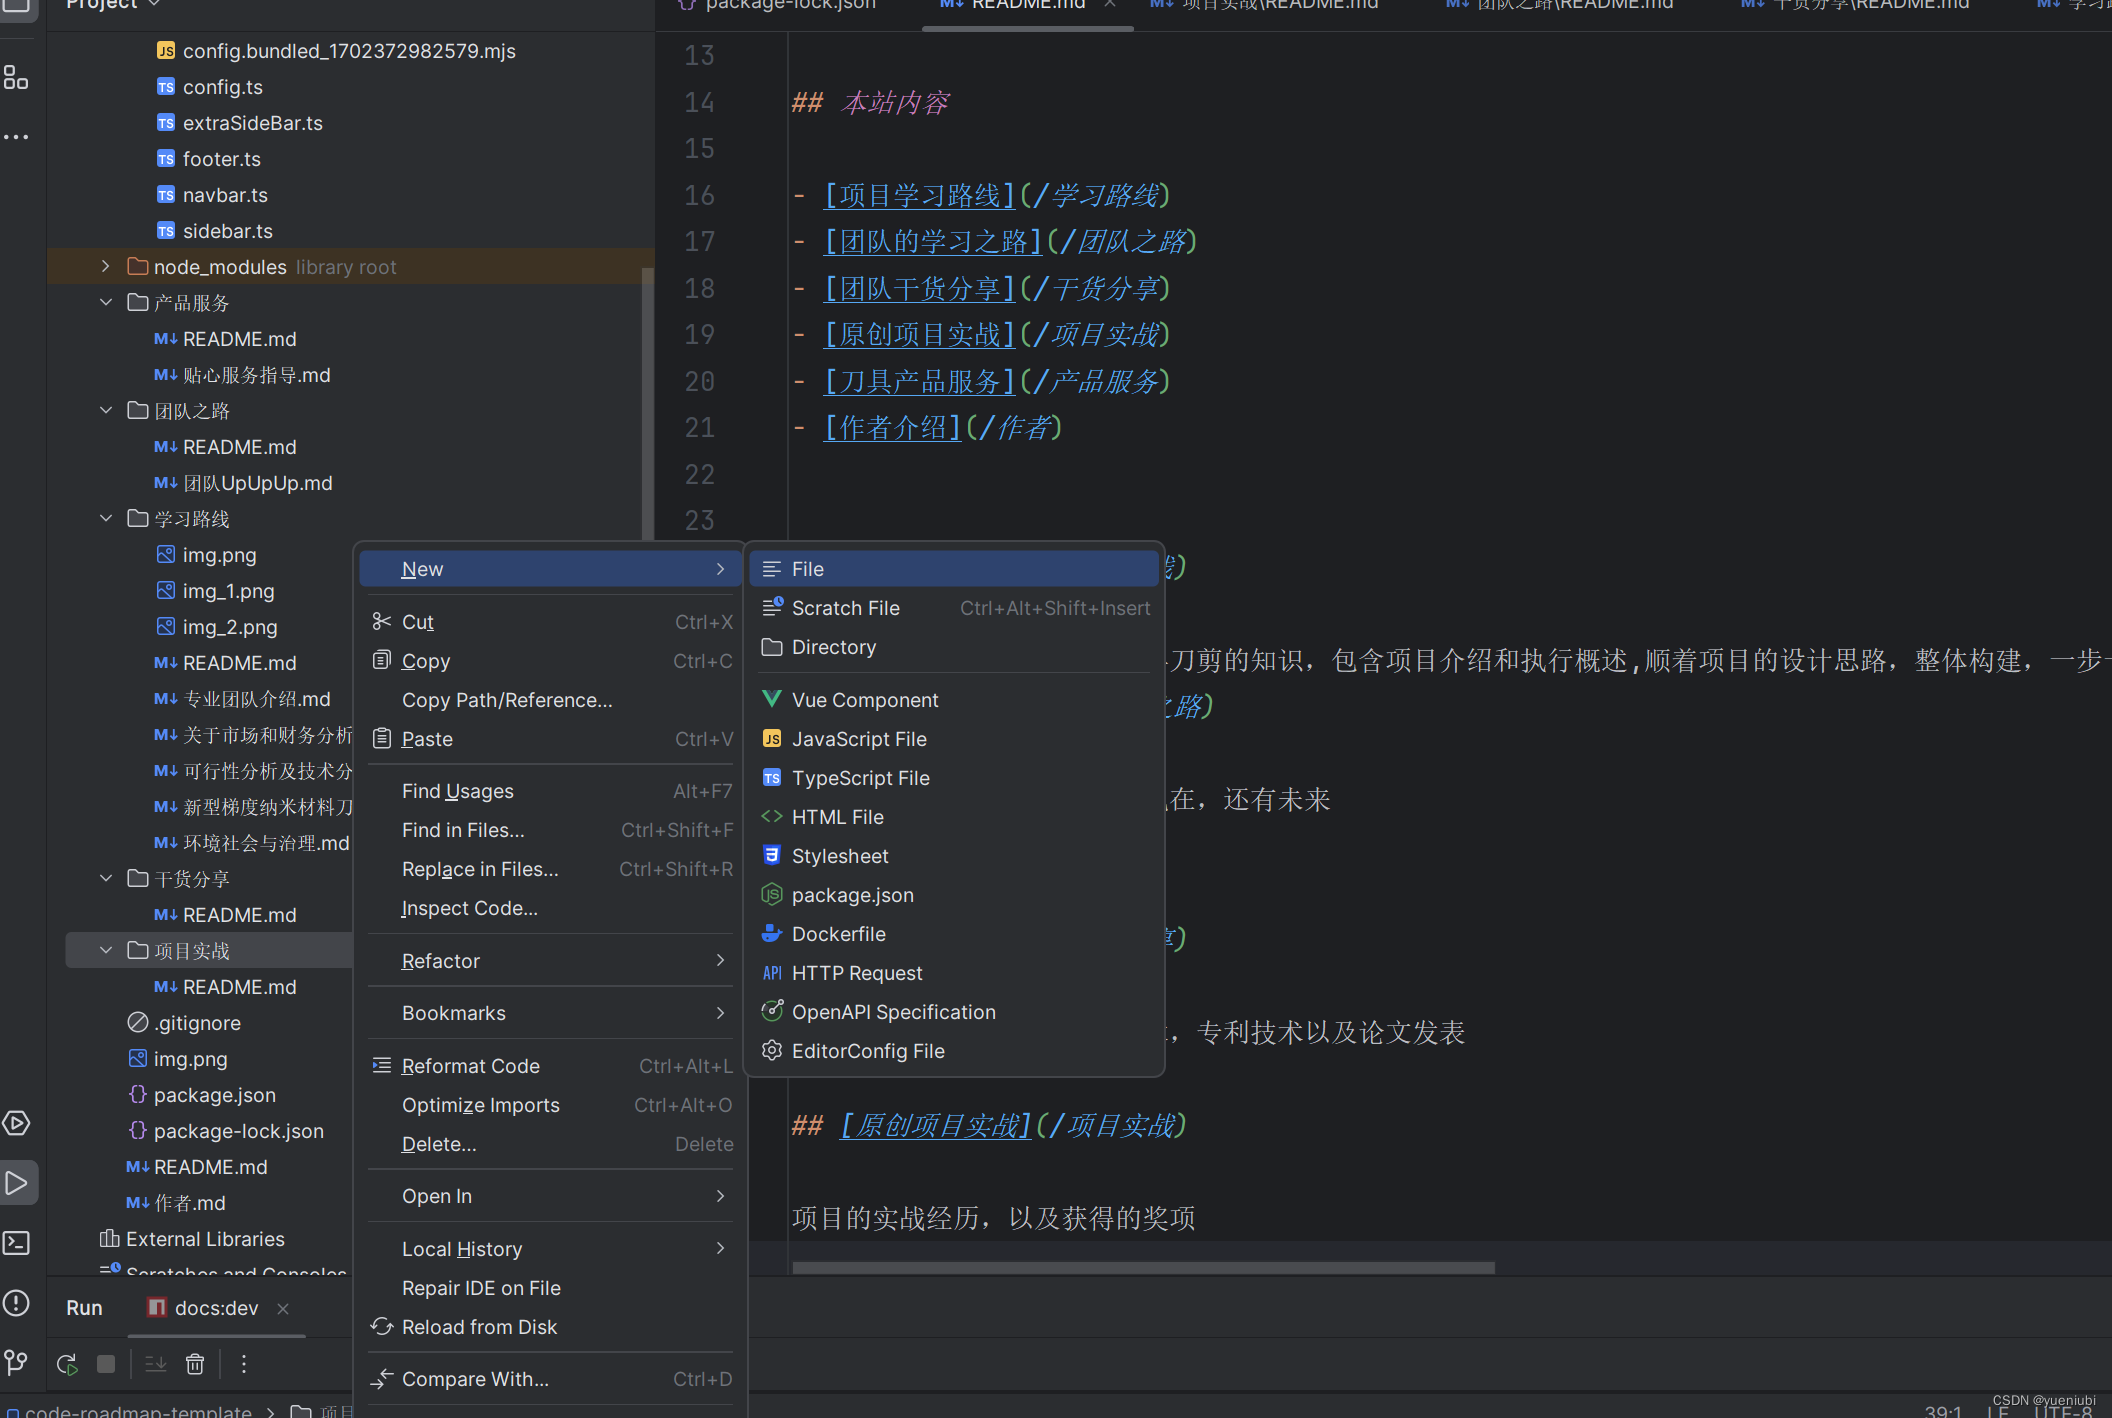Open the Git tool window icon
Viewport: 2112px width, 1418px height.
click(x=16, y=1362)
